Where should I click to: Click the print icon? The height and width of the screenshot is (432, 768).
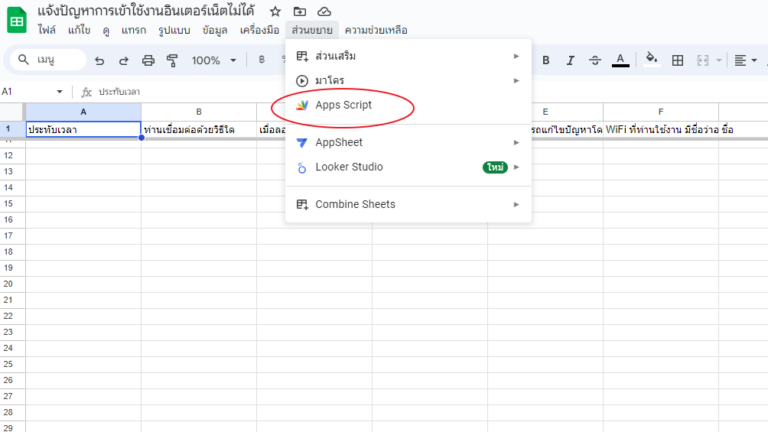click(x=149, y=61)
